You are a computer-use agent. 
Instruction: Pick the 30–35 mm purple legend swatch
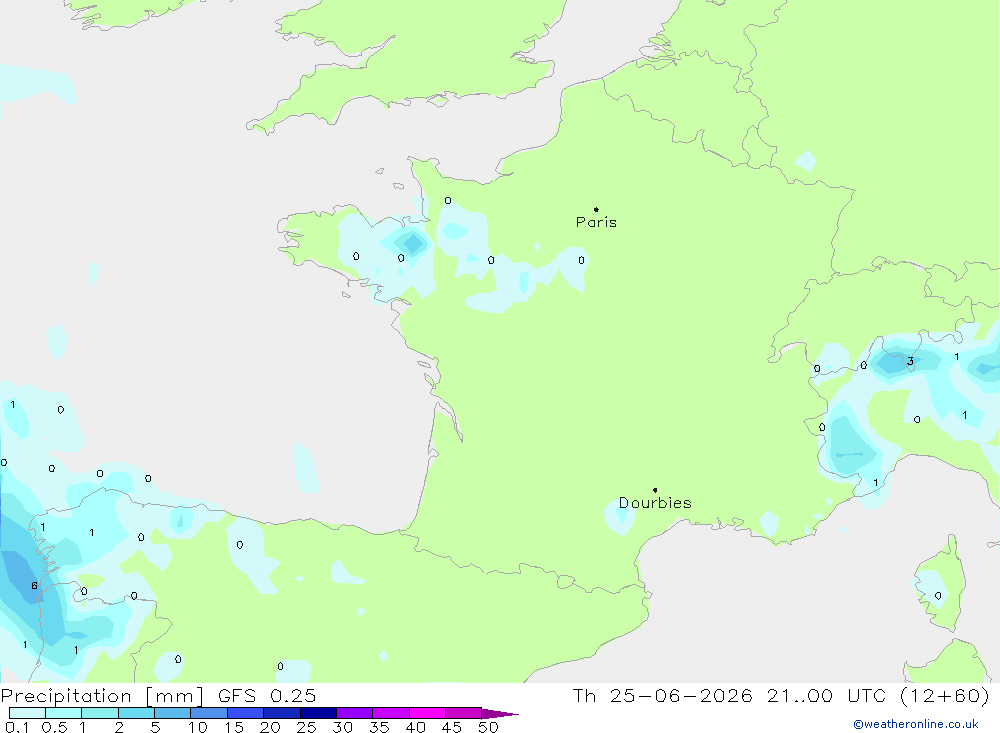click(354, 713)
